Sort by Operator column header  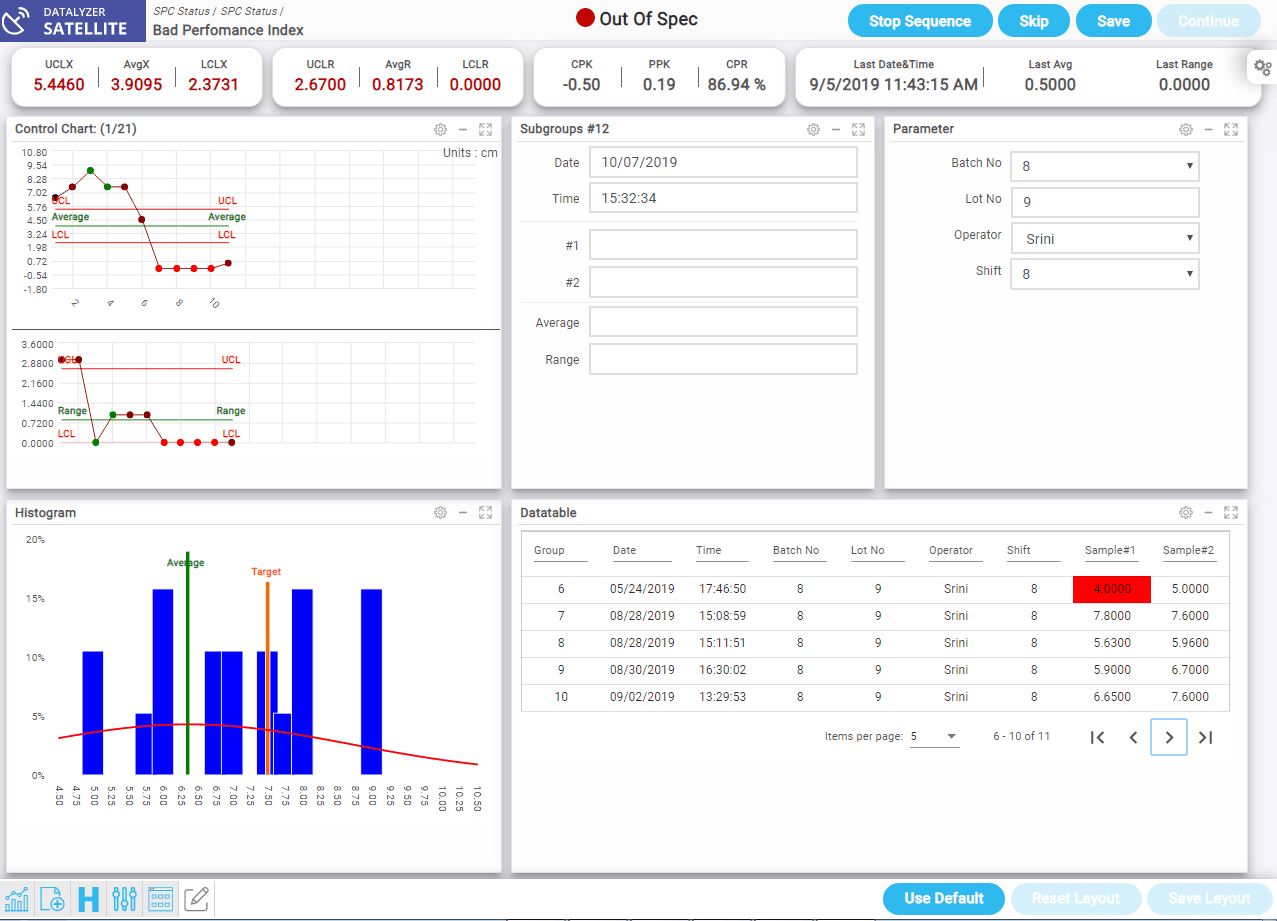[x=951, y=550]
